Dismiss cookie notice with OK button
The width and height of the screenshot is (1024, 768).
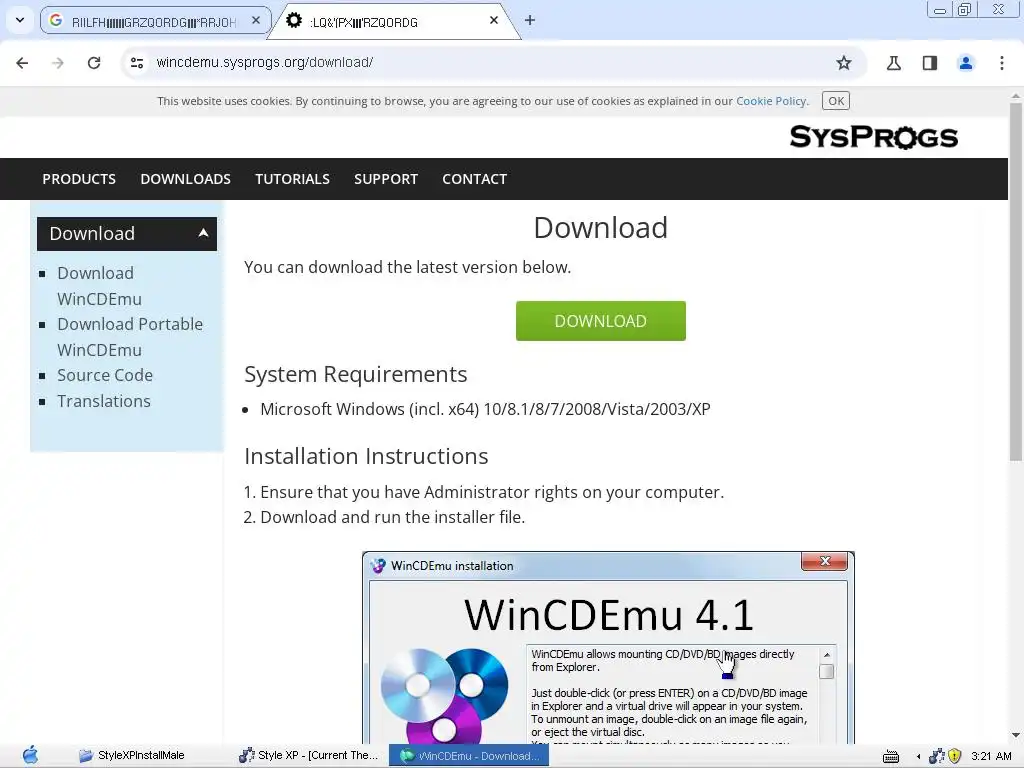(836, 101)
